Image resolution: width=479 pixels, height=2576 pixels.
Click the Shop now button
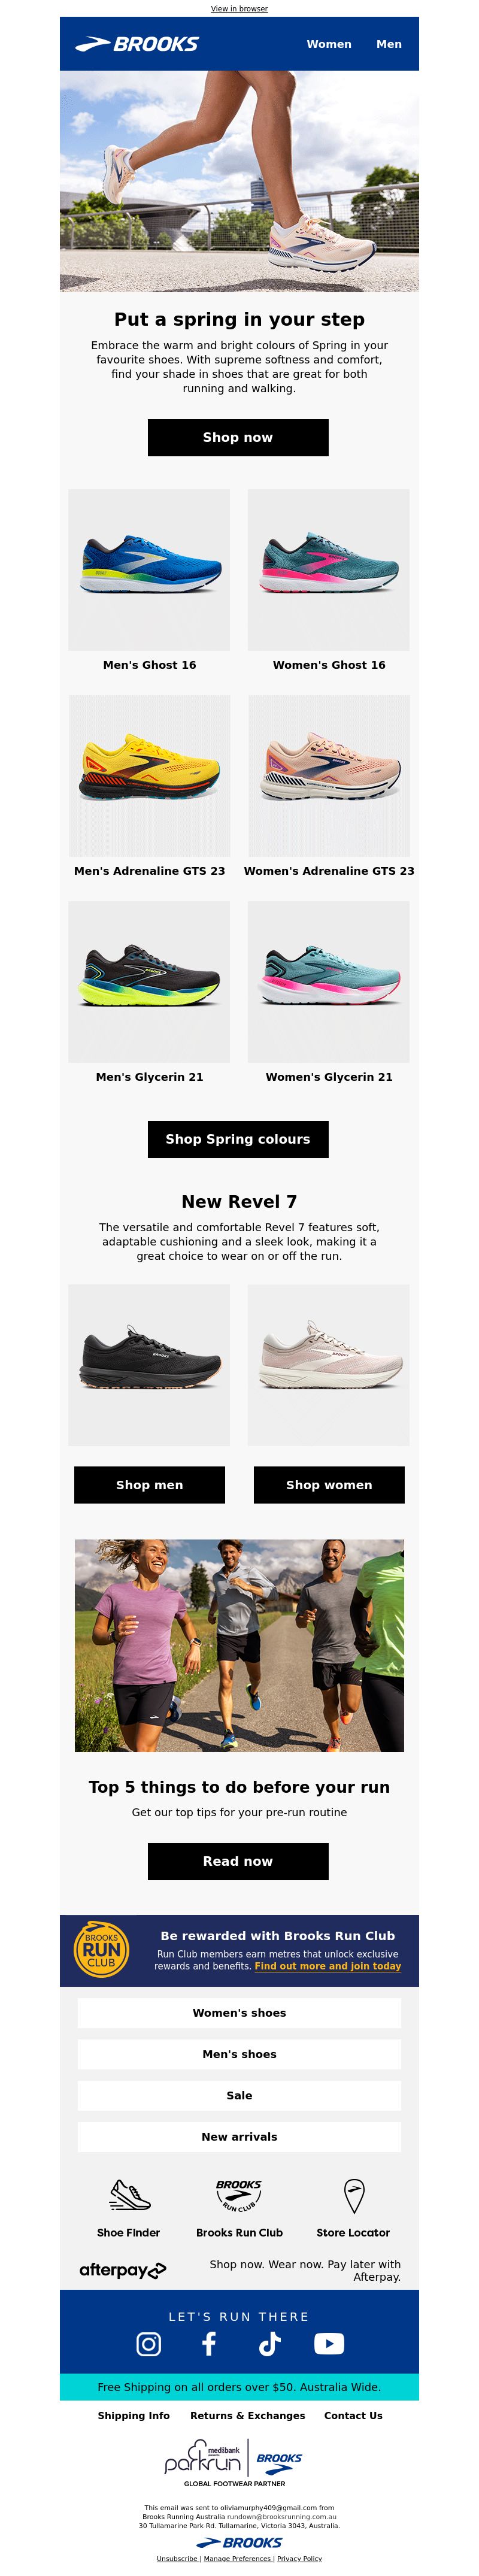[238, 437]
